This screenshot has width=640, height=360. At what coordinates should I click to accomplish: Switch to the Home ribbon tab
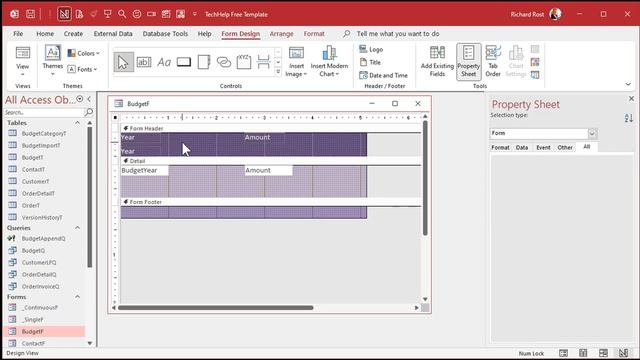click(45, 34)
